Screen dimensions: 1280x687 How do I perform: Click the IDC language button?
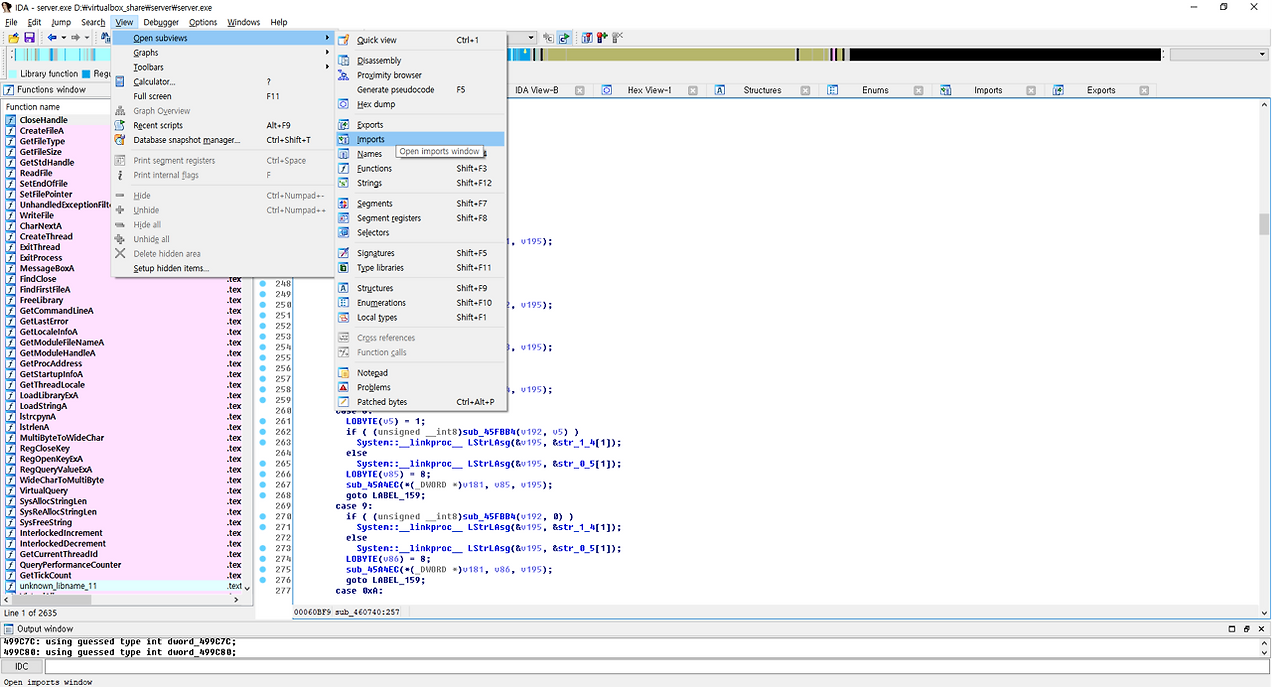pos(22,666)
